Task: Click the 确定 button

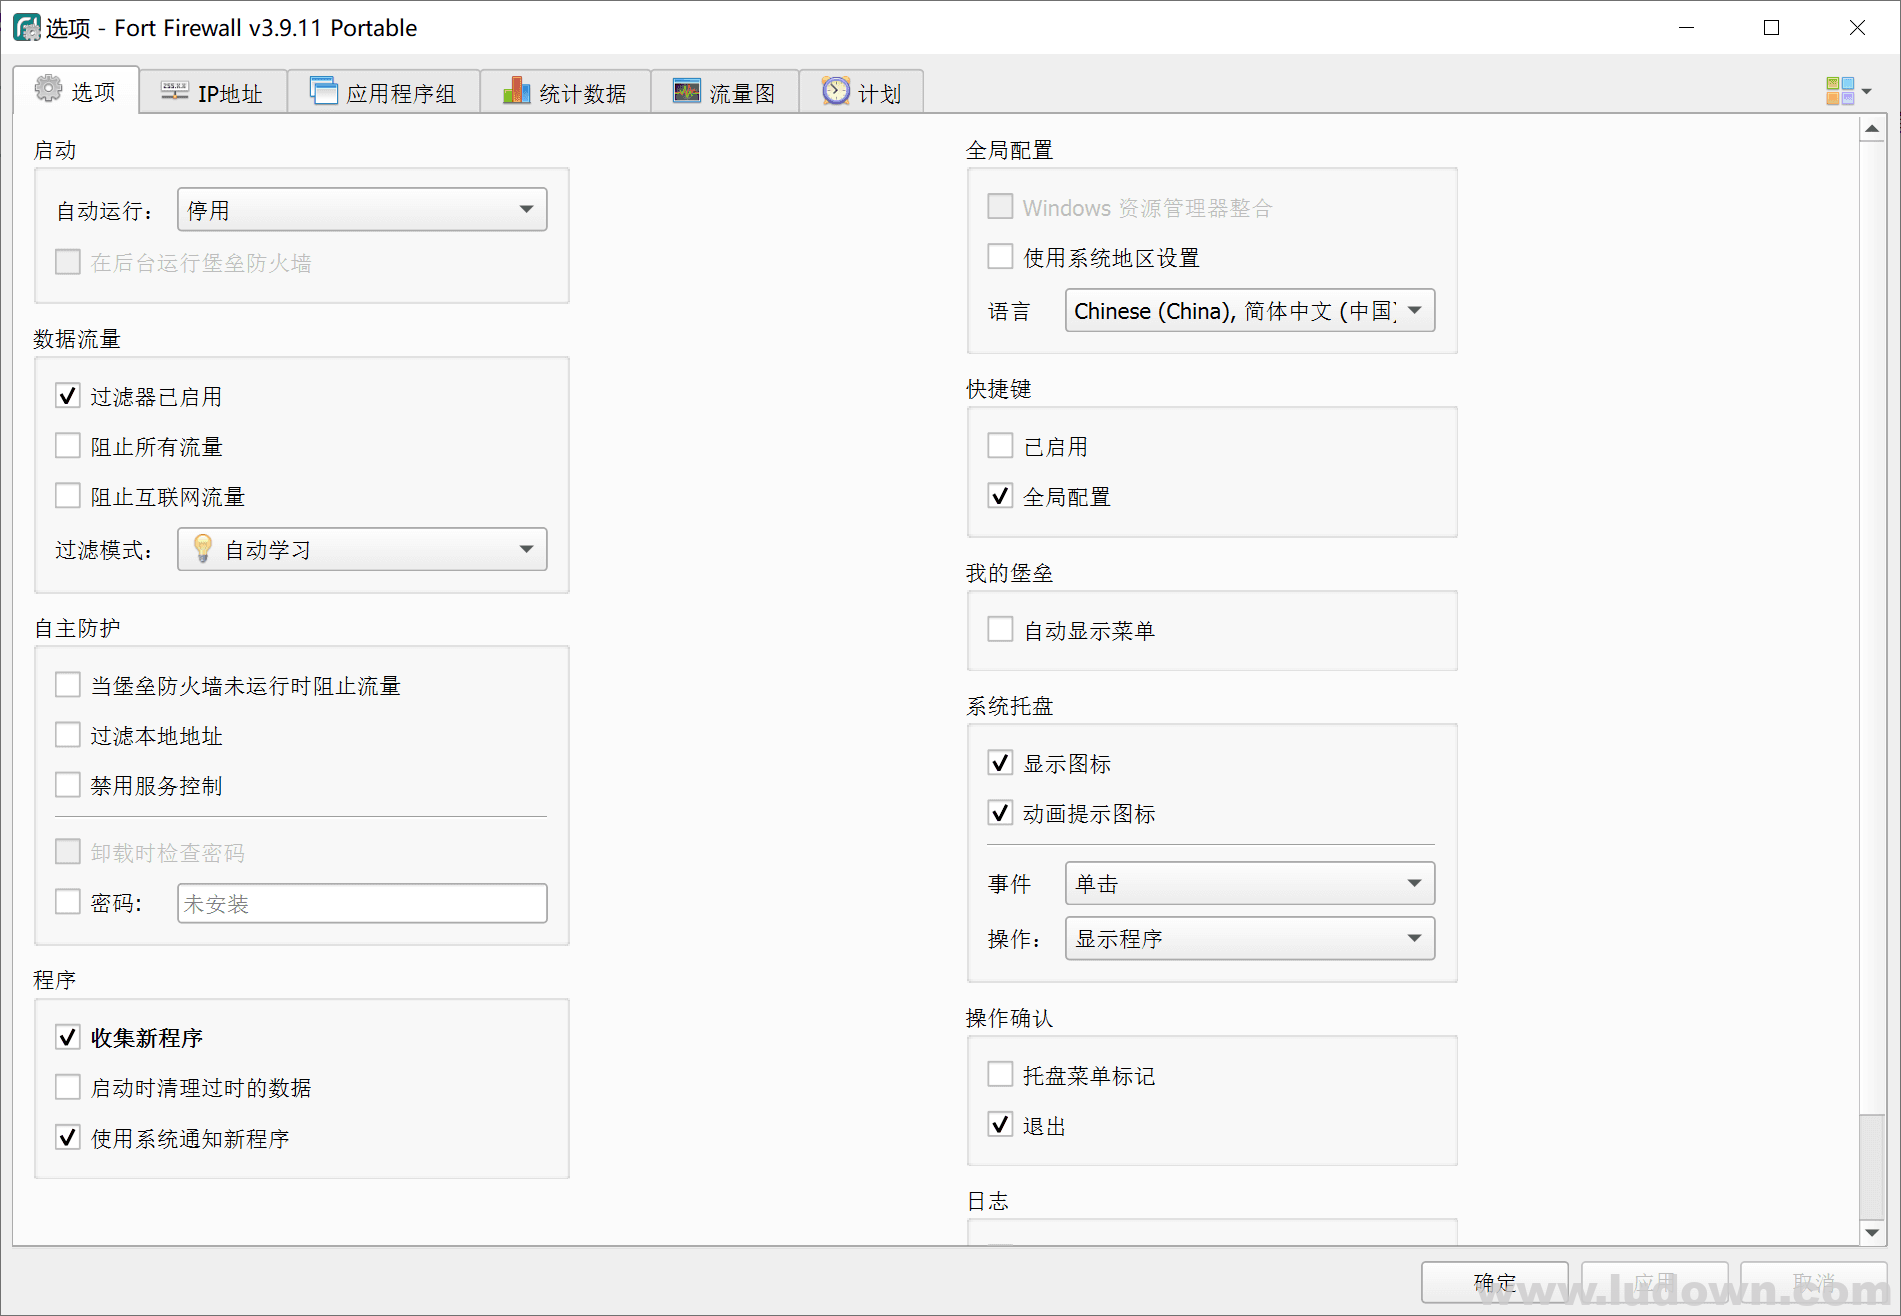Action: point(1494,1282)
